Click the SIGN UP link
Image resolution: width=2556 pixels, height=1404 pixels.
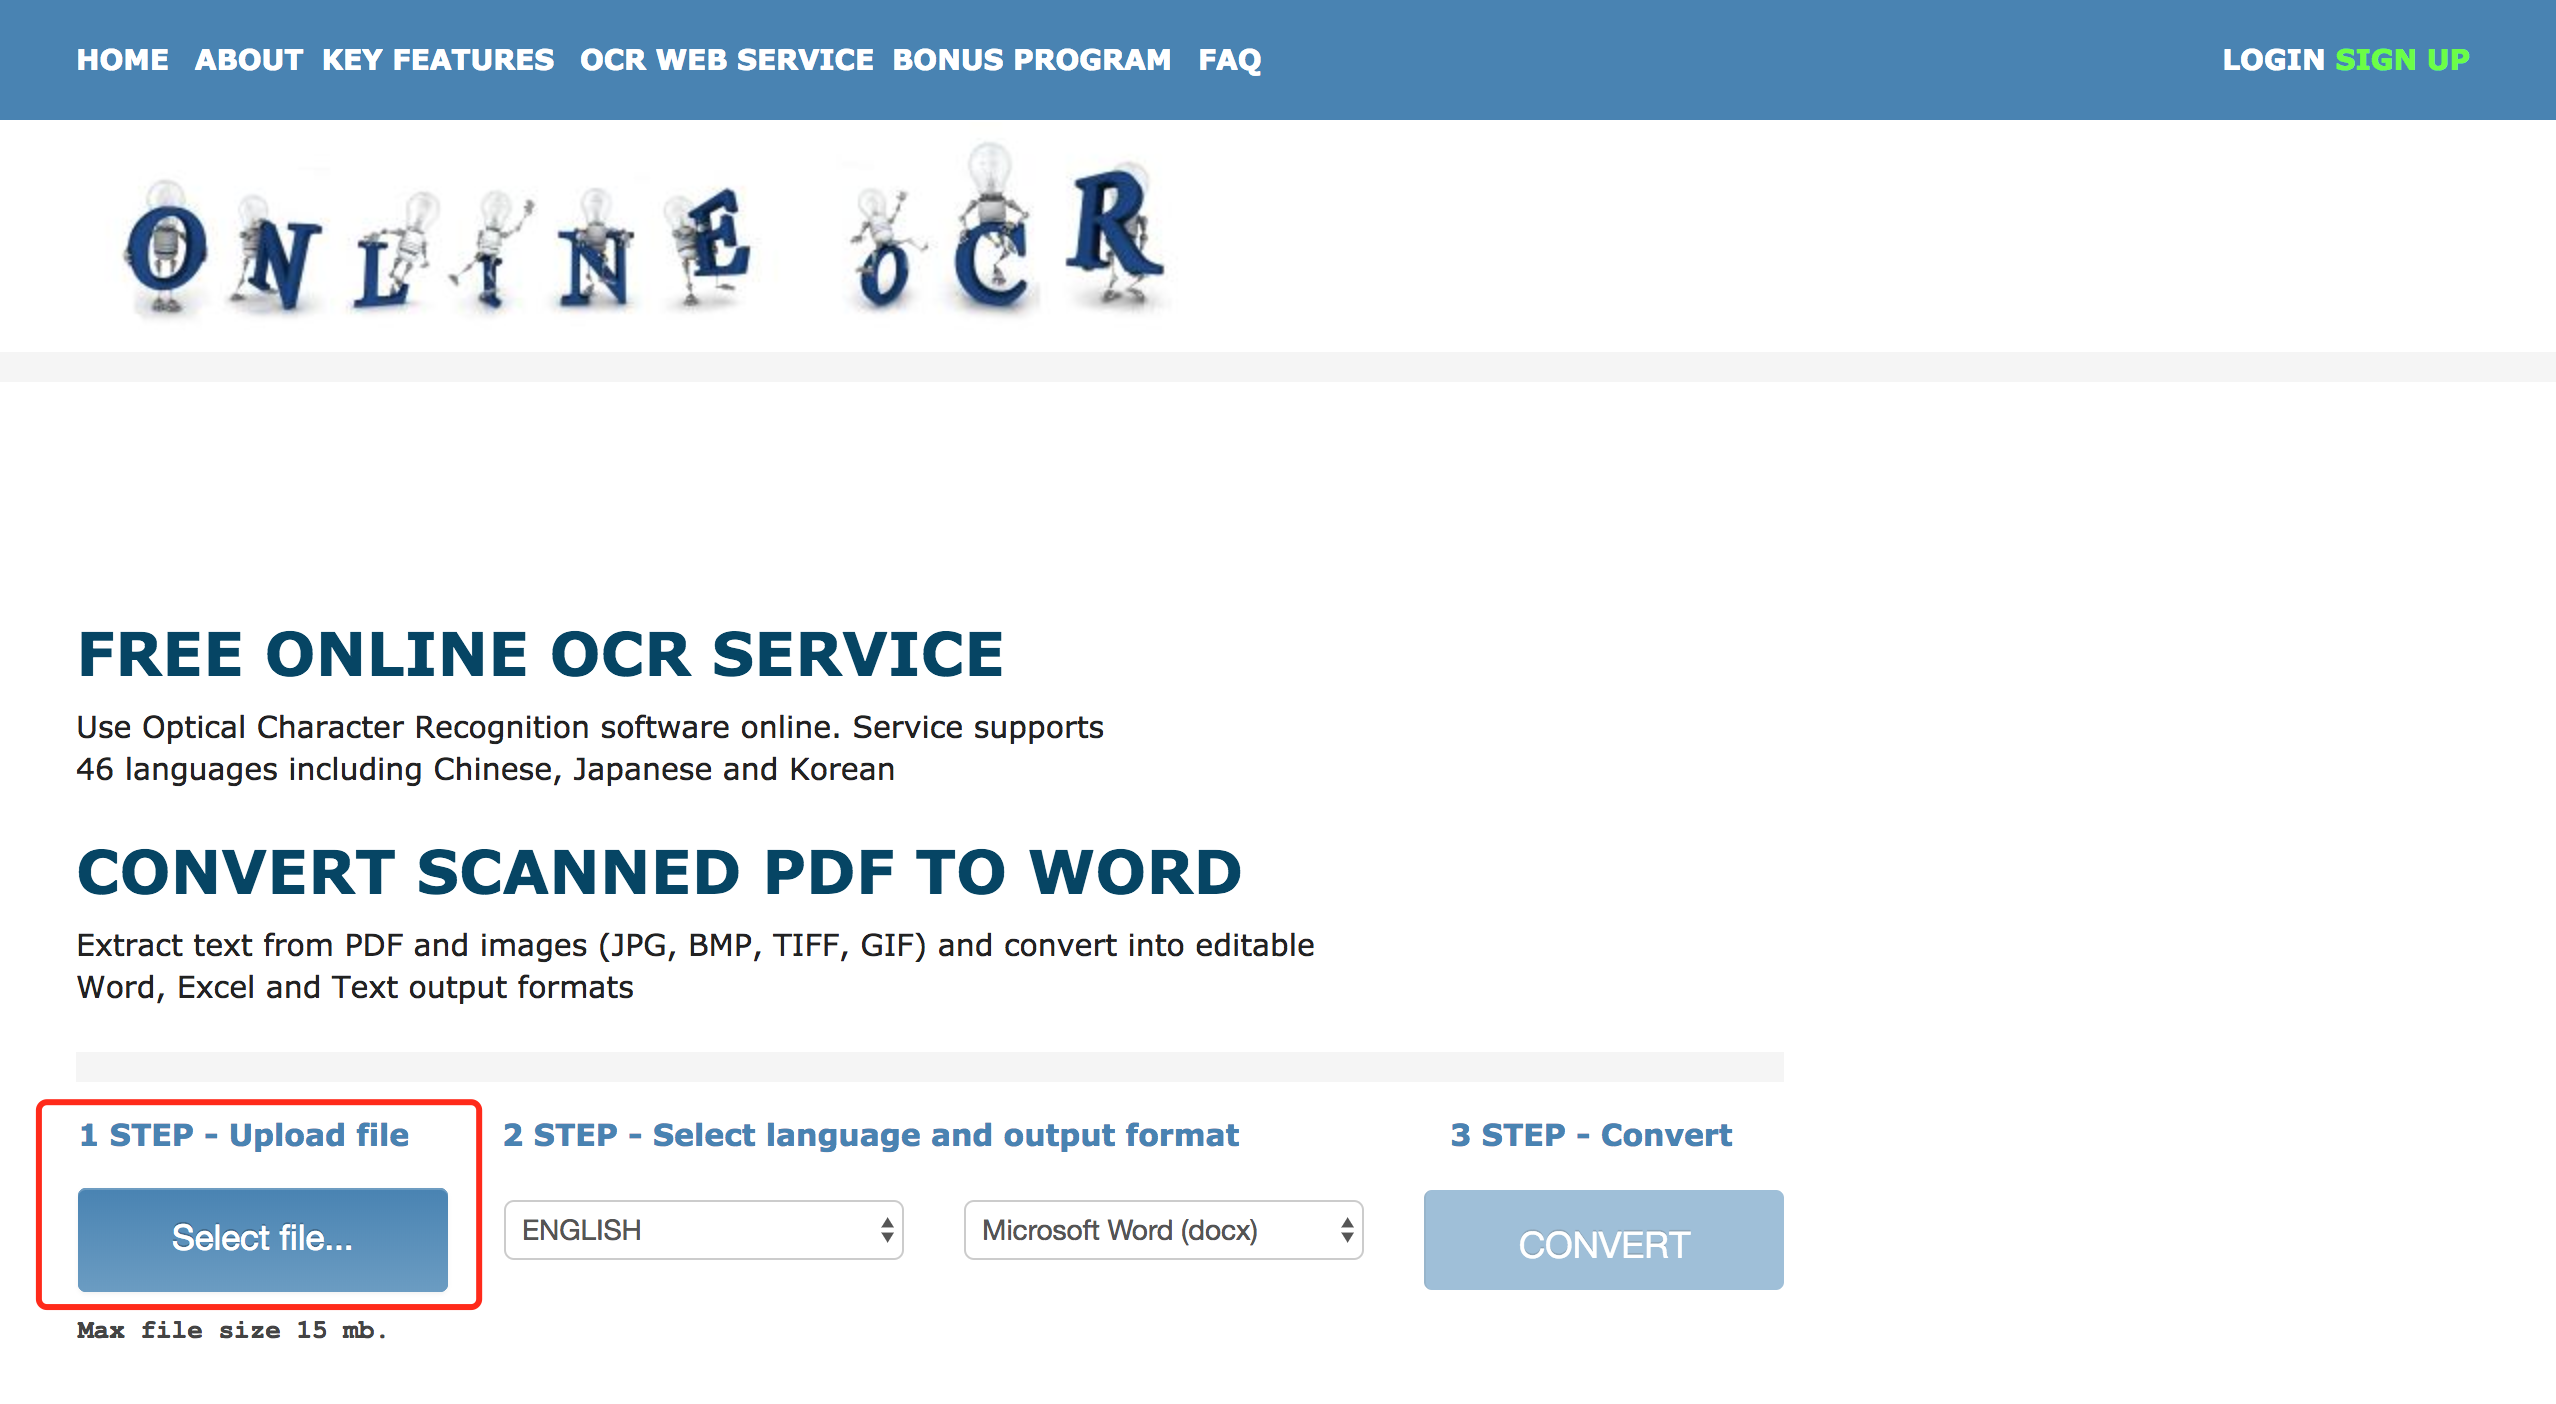2402,60
